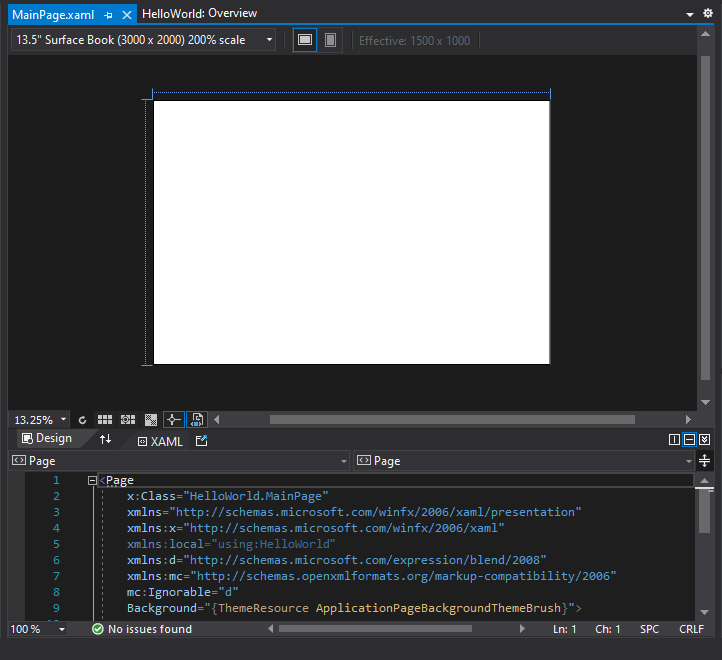Click the editor vertical scroll up arrow
The height and width of the screenshot is (660, 722).
pos(705,480)
